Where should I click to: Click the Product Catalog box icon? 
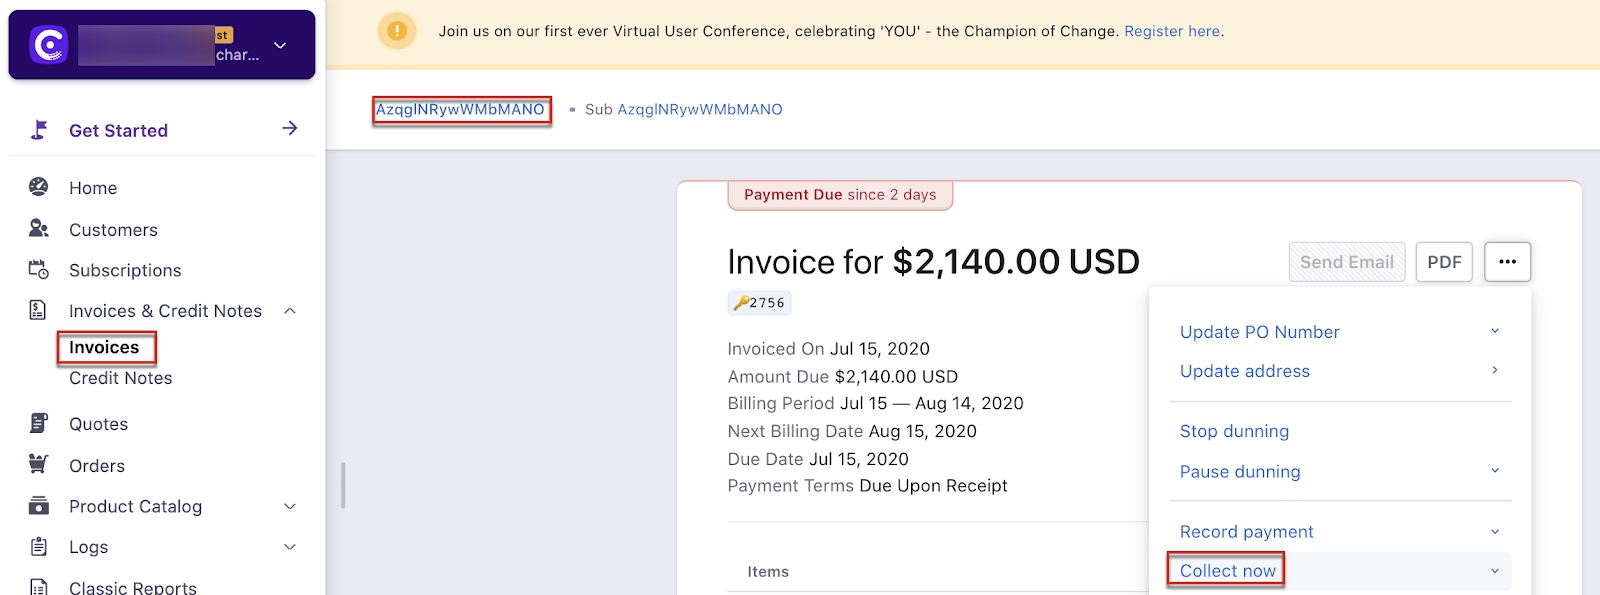tap(39, 506)
